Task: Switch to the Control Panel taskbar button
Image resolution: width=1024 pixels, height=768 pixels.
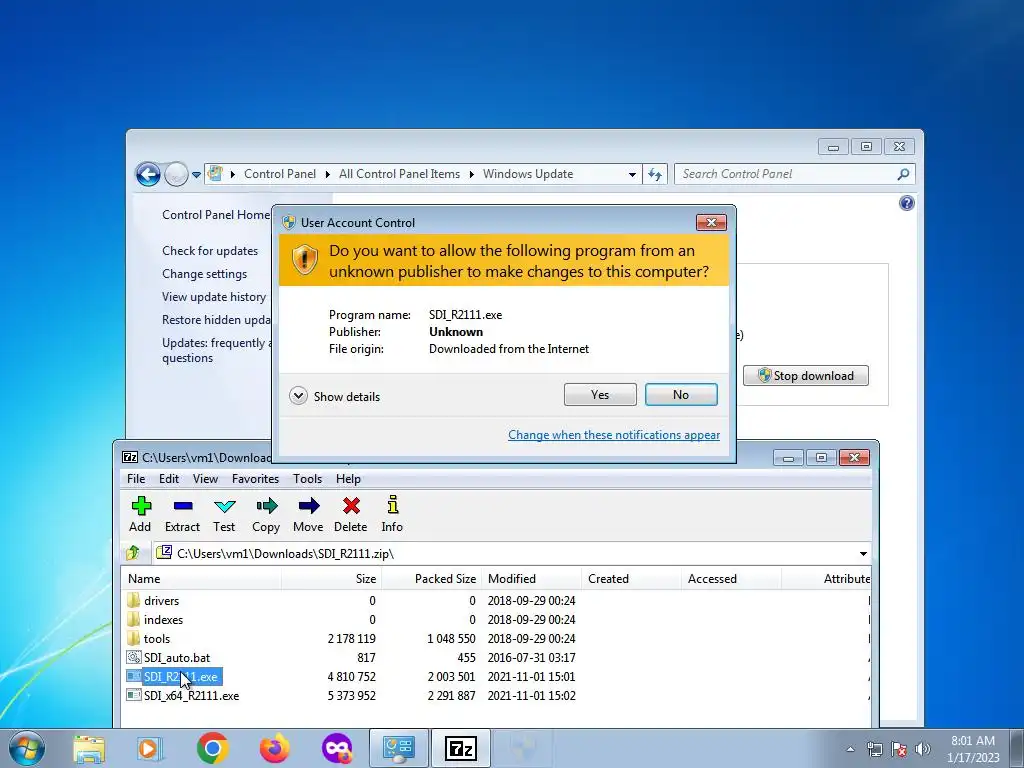Action: pos(399,748)
